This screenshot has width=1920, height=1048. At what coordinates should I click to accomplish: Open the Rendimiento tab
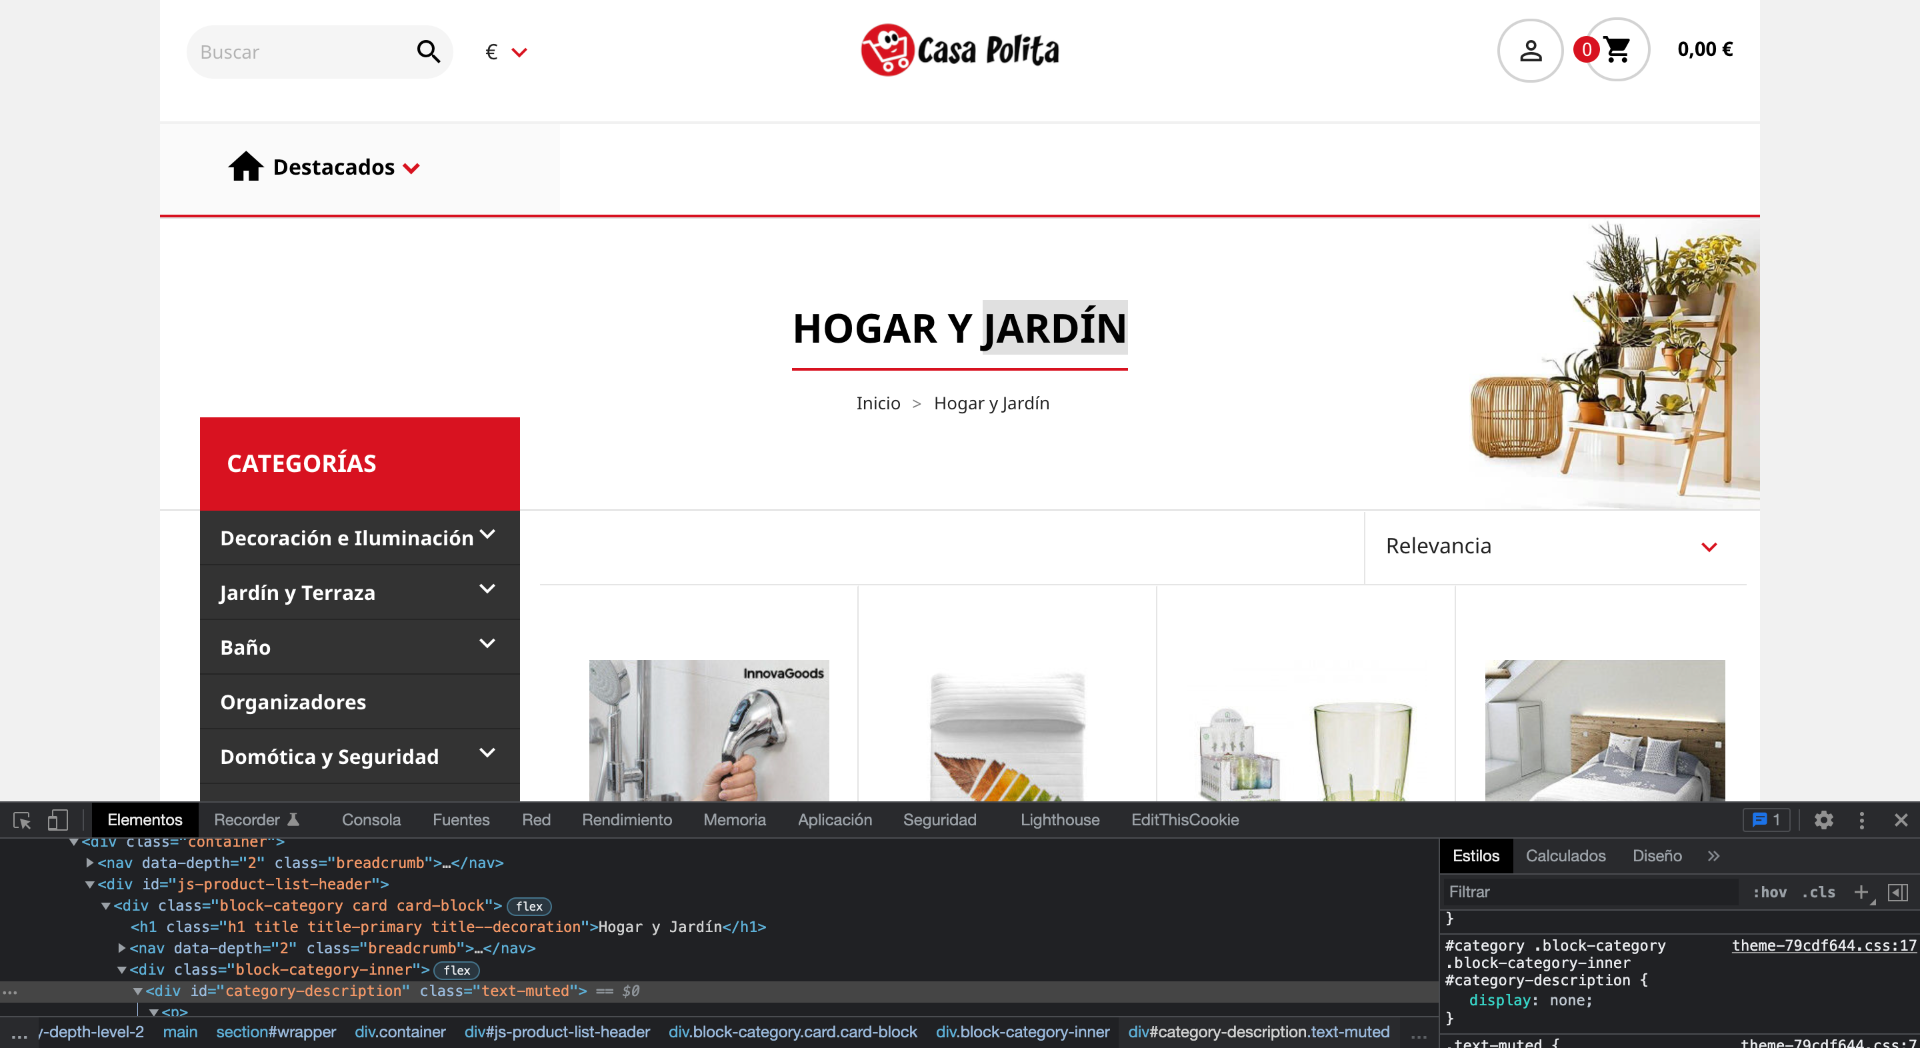pyautogui.click(x=627, y=820)
